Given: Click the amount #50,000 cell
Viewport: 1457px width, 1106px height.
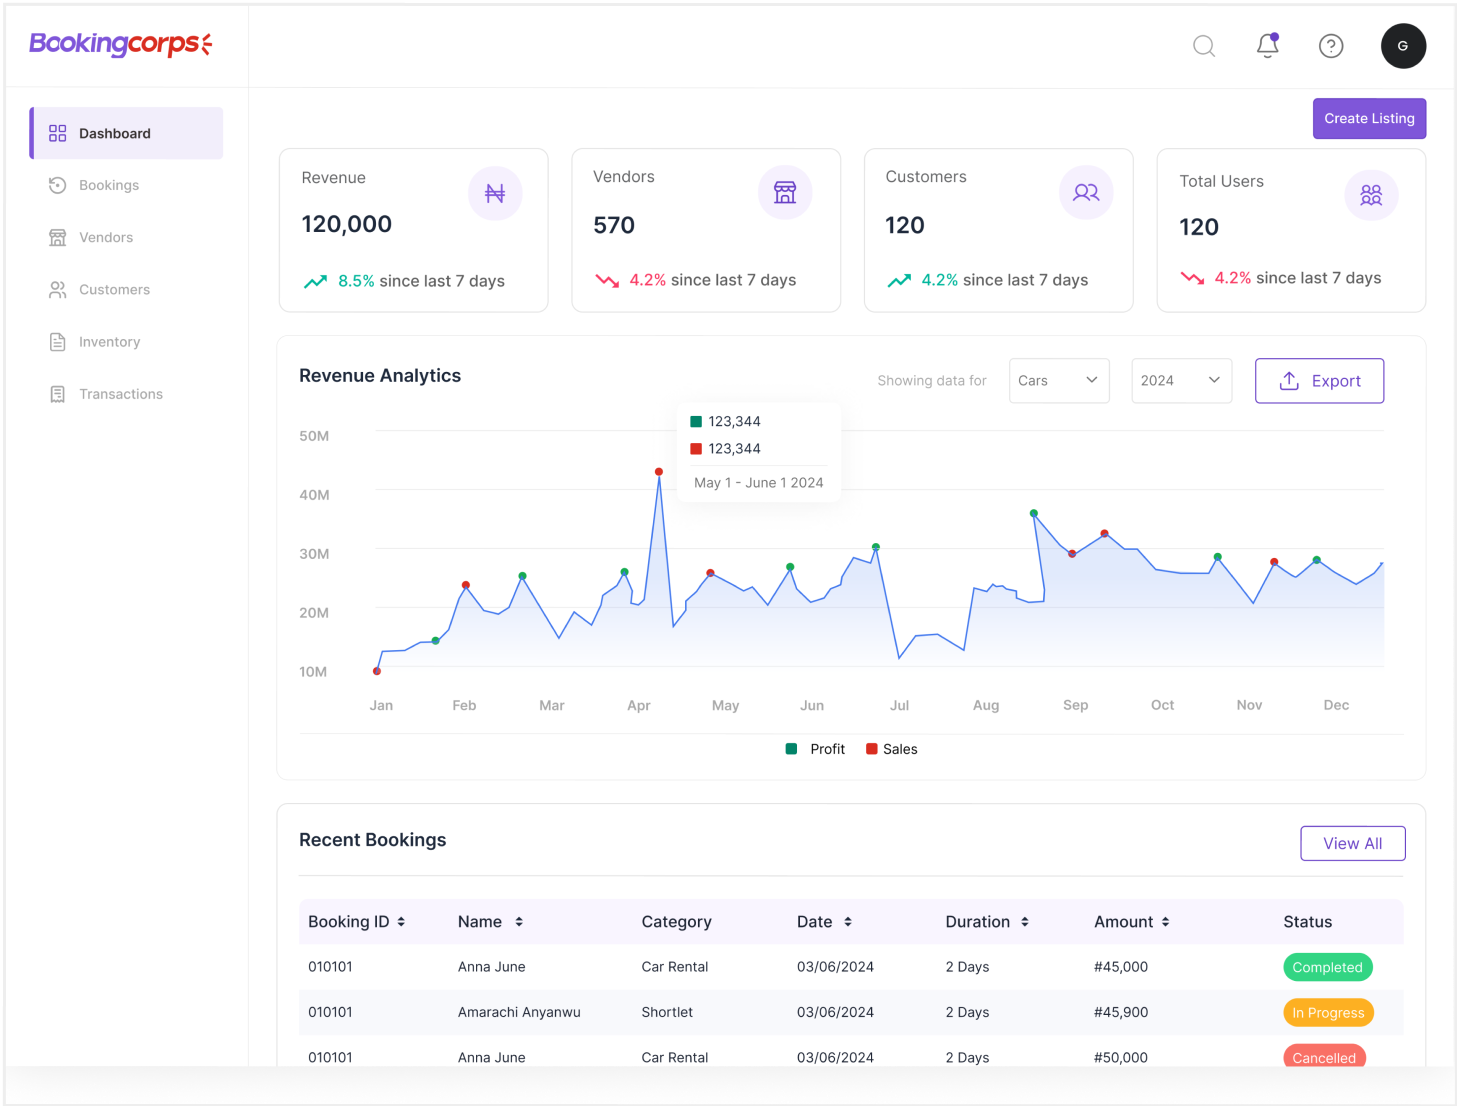Looking at the screenshot, I should tap(1121, 1057).
